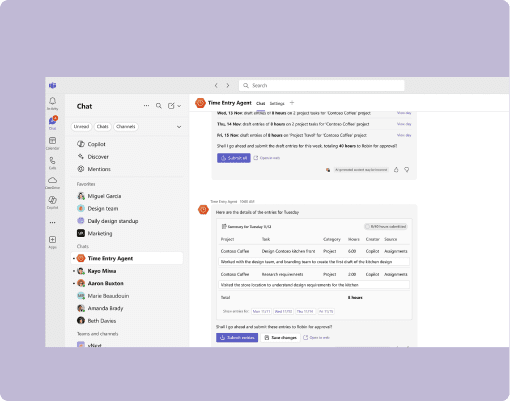Open View day link for Thu 14 Nov

click(x=404, y=124)
